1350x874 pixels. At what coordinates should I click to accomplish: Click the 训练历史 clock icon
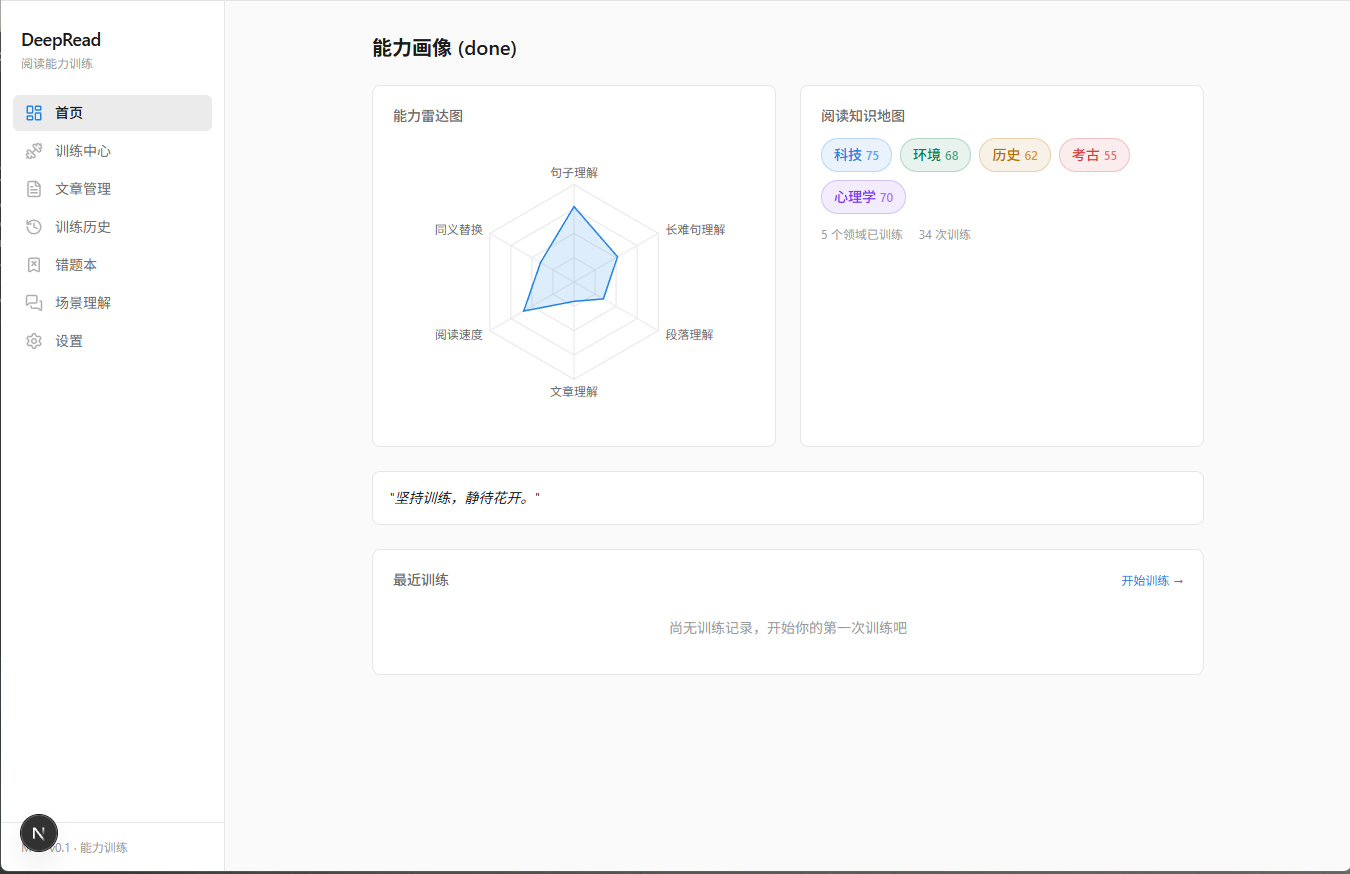coord(34,227)
